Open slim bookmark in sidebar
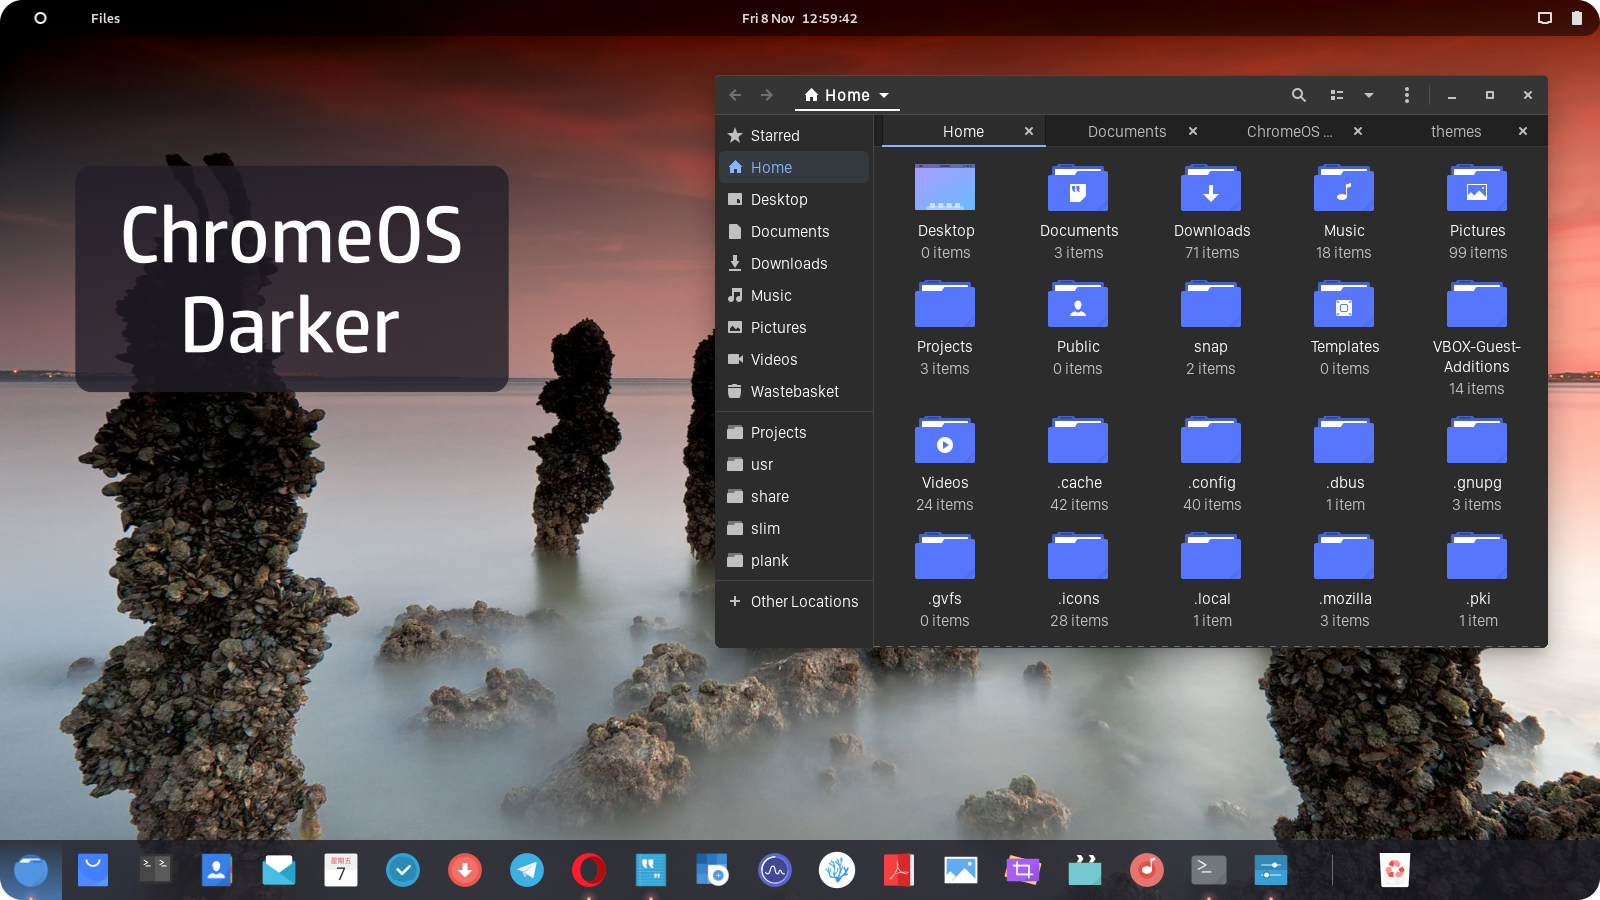The height and width of the screenshot is (900, 1600). coord(794,528)
